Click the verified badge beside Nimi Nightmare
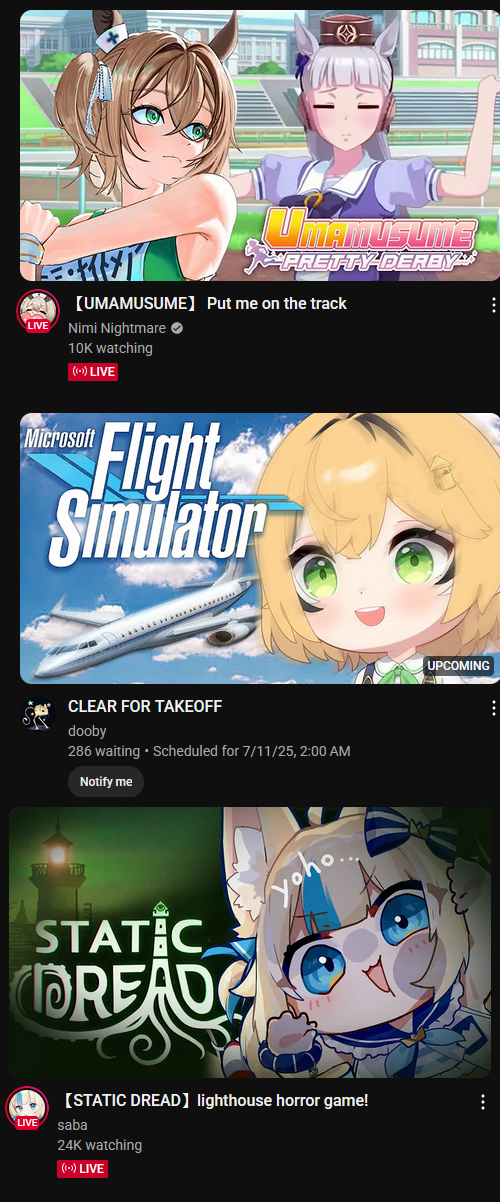 [177, 328]
